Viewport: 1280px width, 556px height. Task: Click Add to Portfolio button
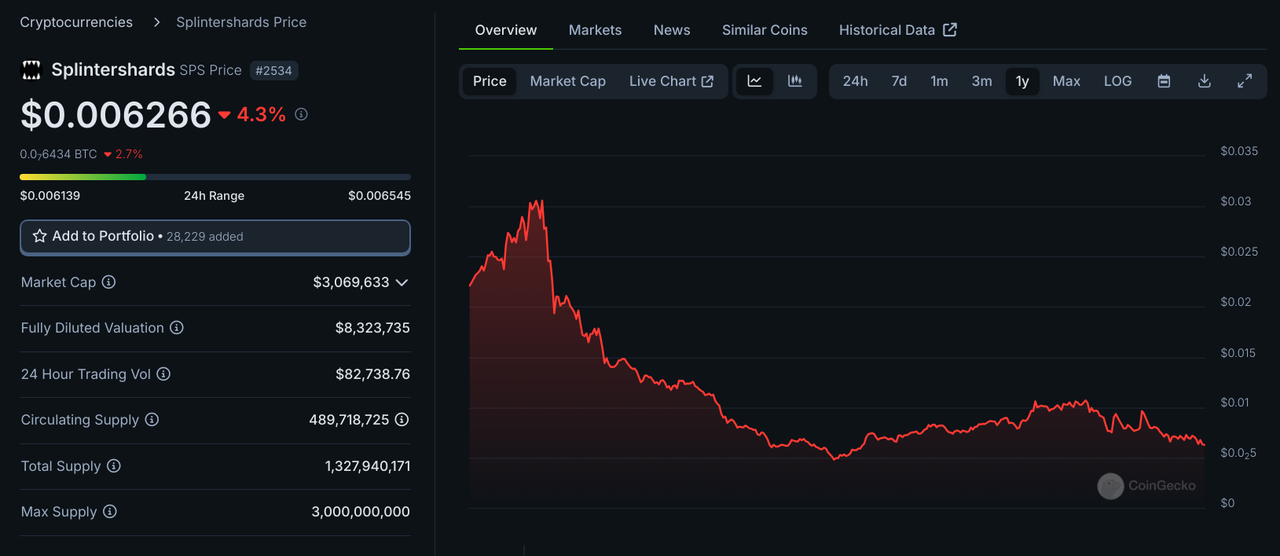[215, 237]
